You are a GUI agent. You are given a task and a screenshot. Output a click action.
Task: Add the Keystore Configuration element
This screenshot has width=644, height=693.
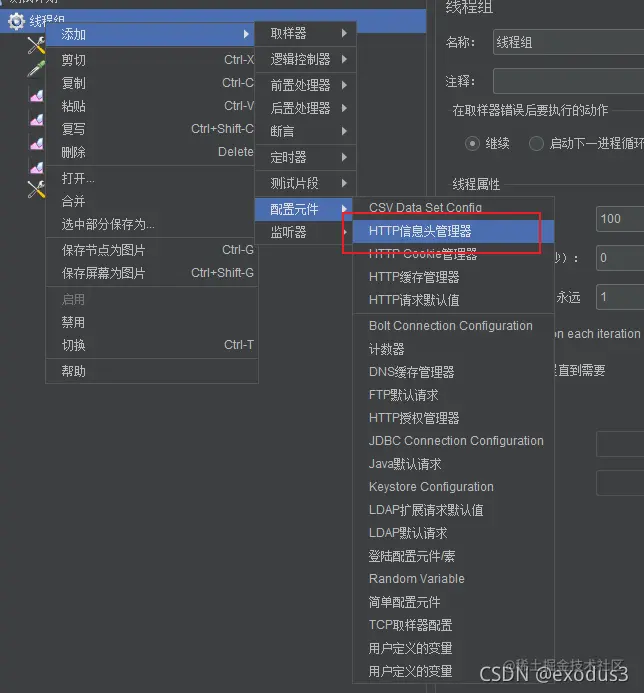453,487
